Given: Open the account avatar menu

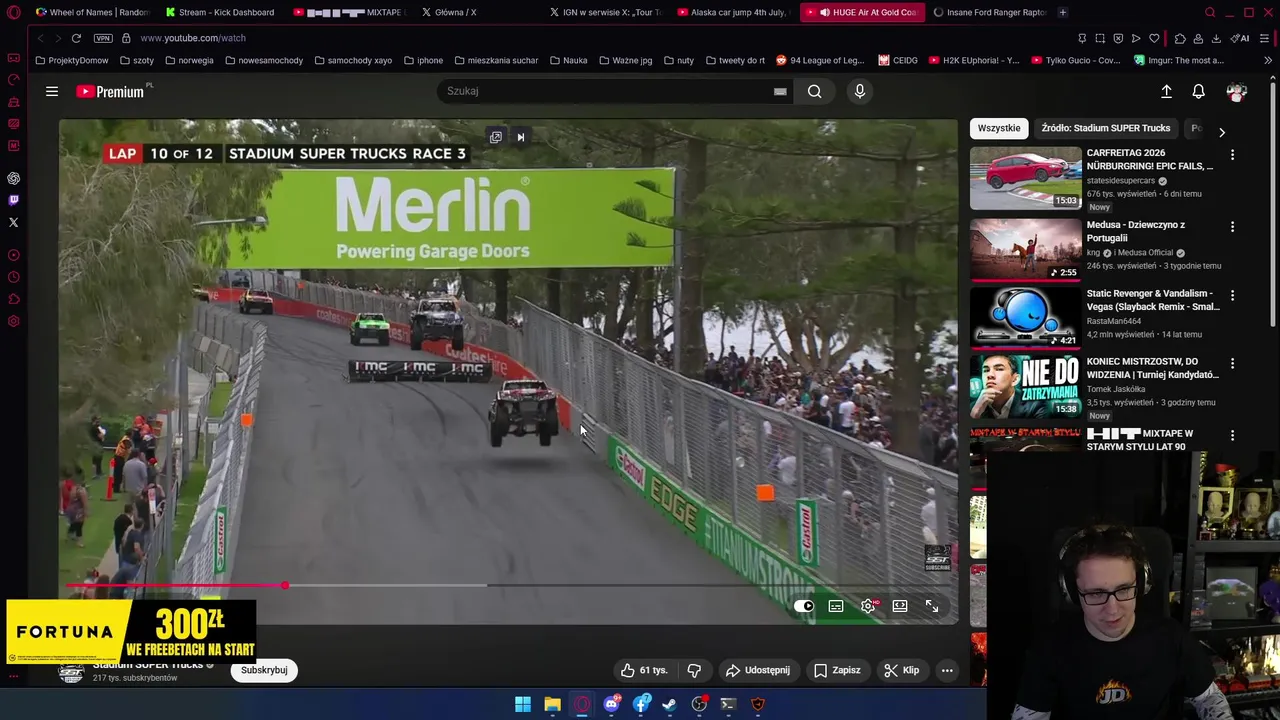Looking at the screenshot, I should (1237, 91).
